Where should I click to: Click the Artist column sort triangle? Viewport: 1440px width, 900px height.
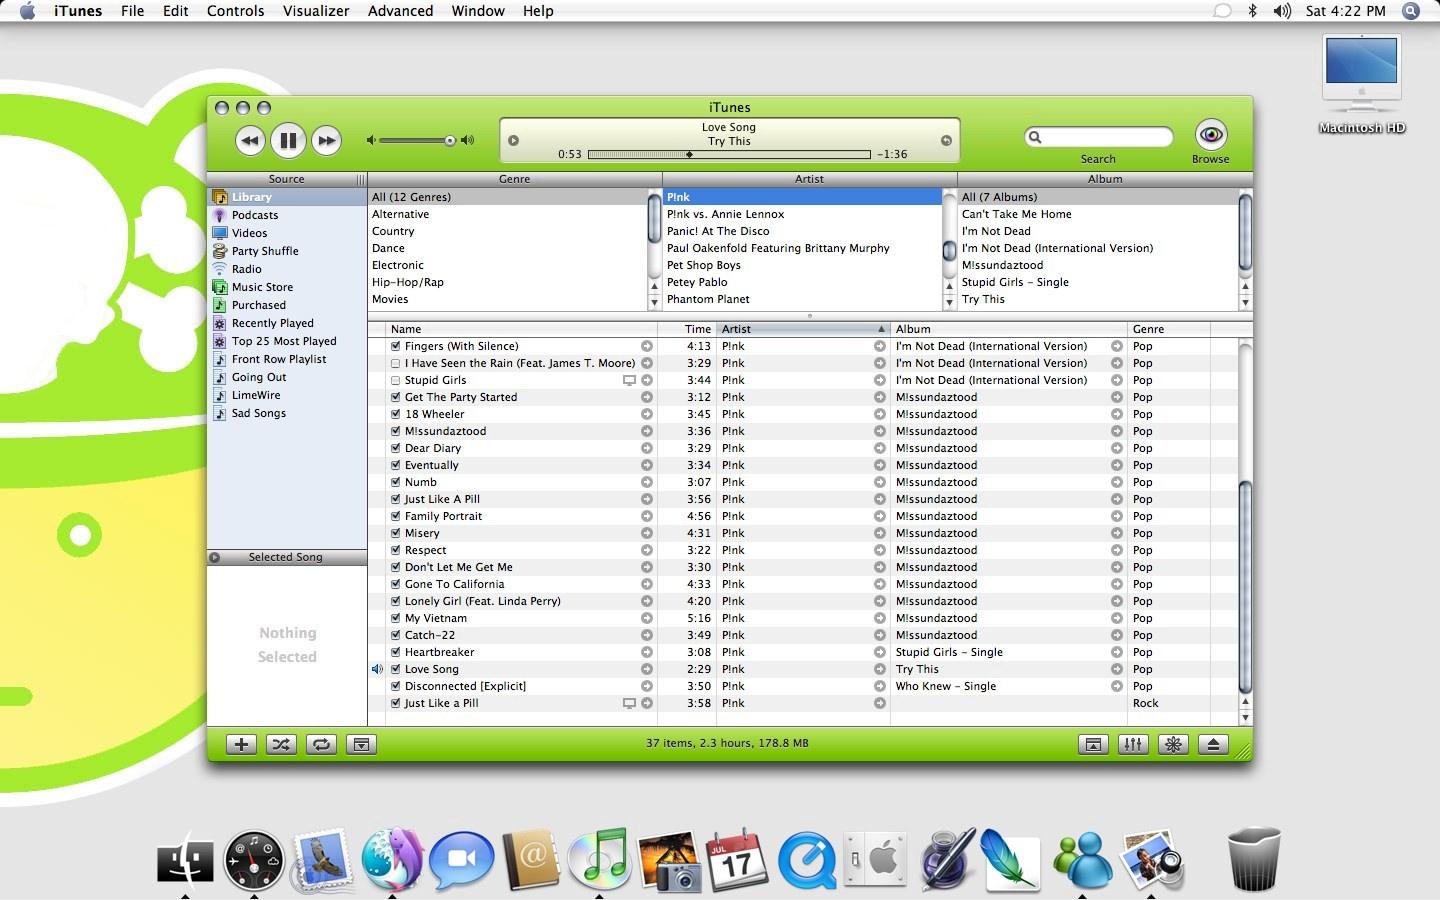tap(881, 329)
